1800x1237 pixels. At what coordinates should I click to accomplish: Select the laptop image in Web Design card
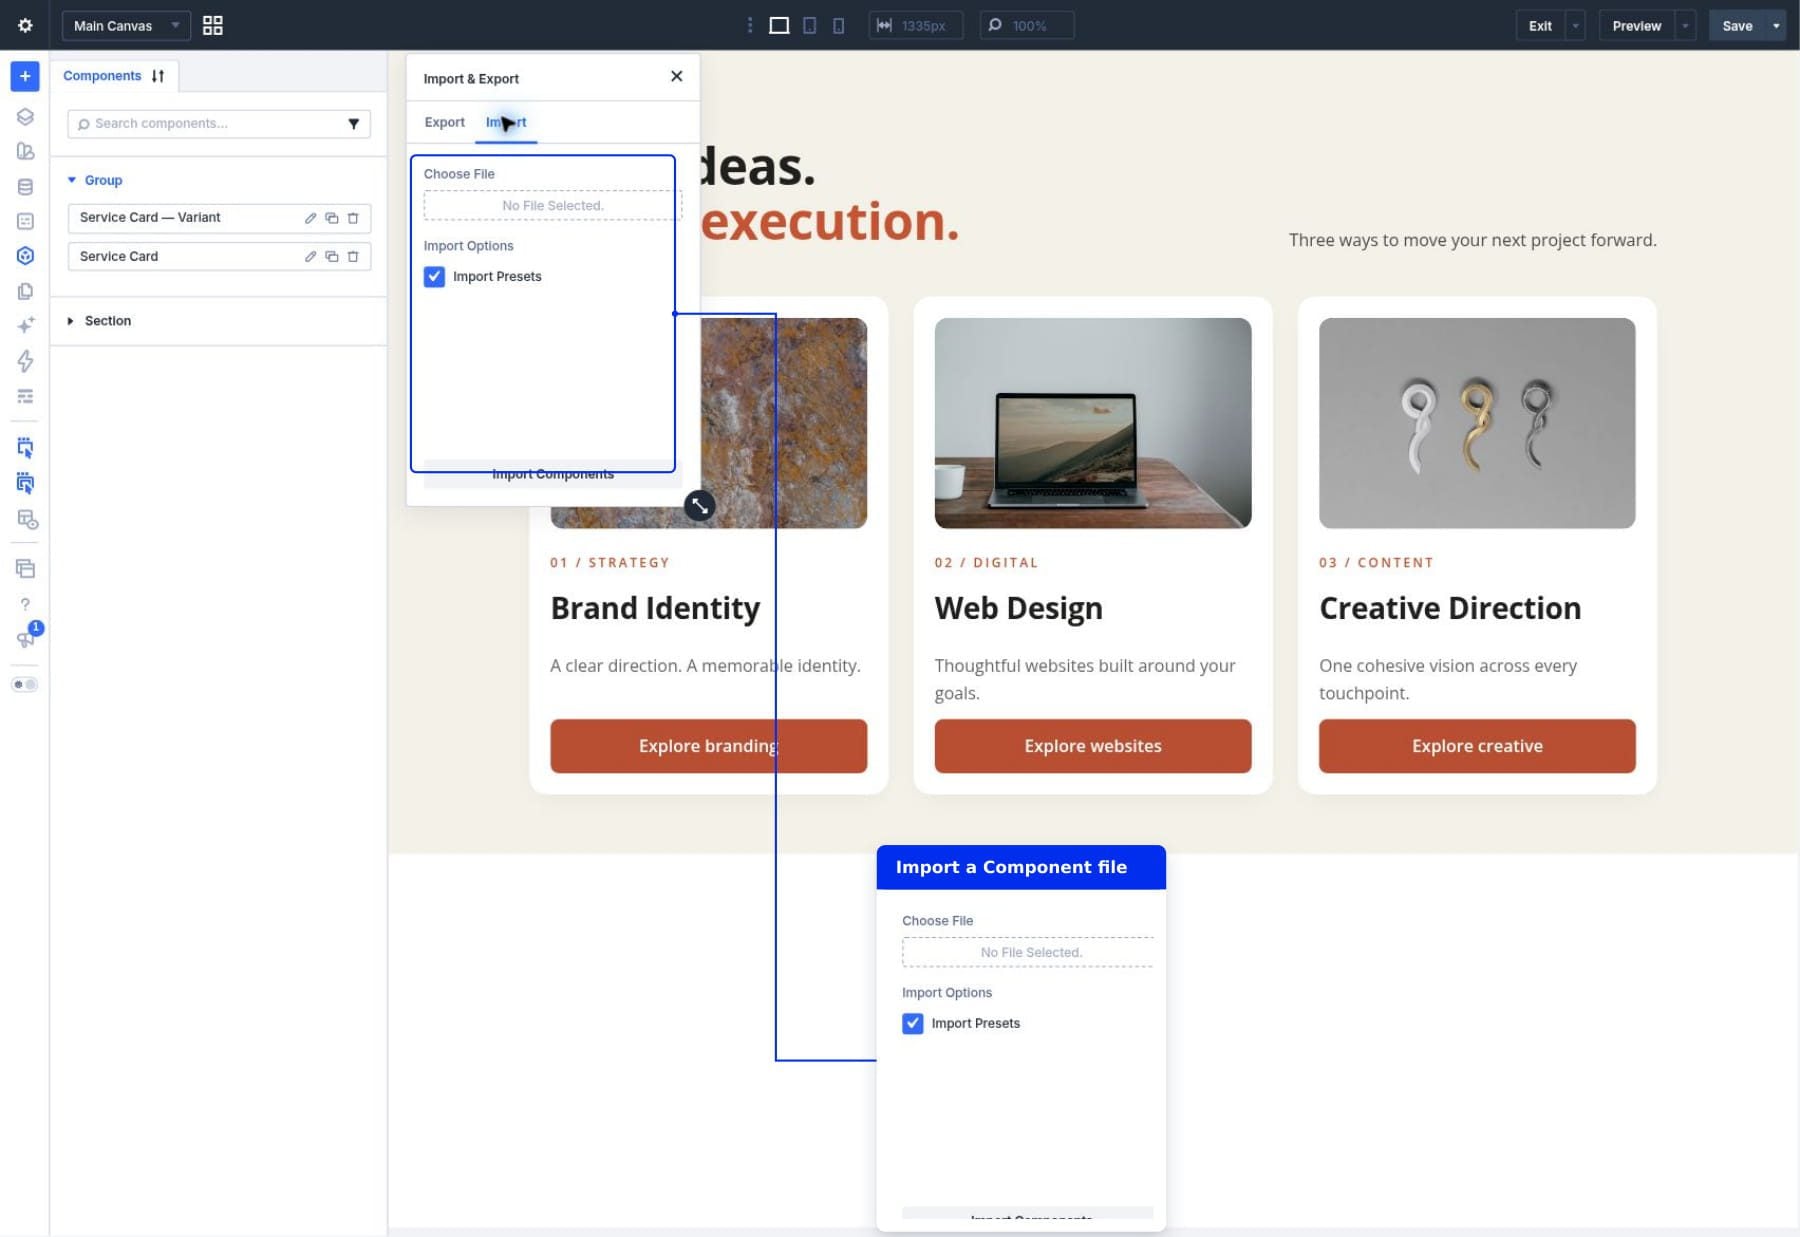[x=1092, y=423]
